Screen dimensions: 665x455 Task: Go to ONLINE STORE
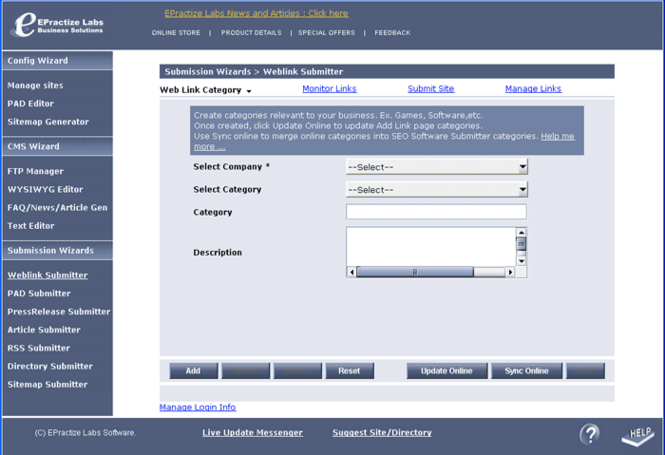[x=176, y=33]
